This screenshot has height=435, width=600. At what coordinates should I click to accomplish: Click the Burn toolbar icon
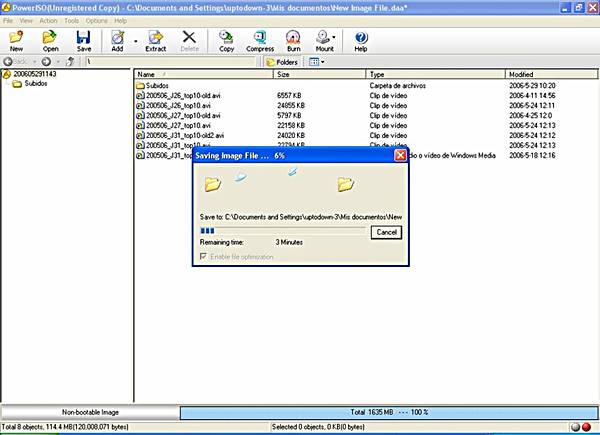[293, 41]
